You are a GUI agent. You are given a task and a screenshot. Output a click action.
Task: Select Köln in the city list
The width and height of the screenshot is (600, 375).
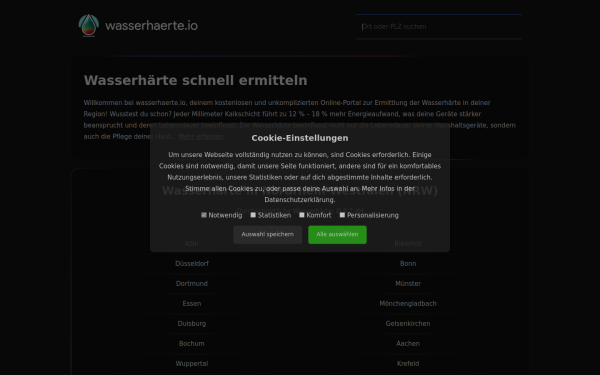click(x=192, y=244)
